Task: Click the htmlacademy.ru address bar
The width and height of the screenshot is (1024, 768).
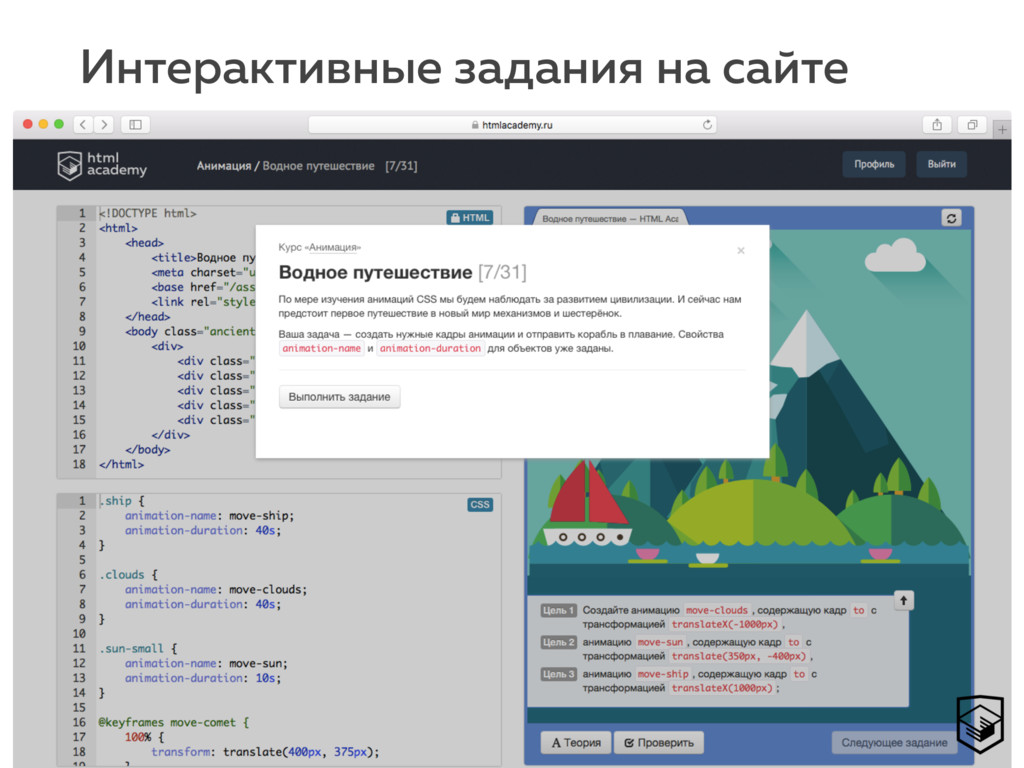Action: [512, 125]
